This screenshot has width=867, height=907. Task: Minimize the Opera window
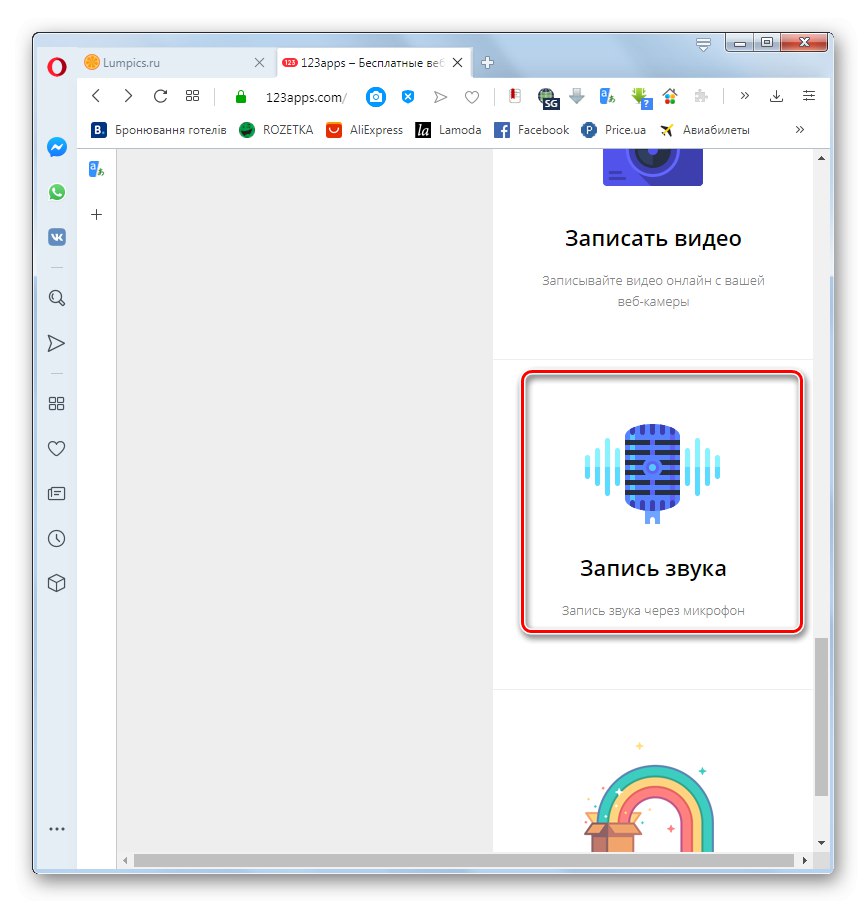[739, 43]
